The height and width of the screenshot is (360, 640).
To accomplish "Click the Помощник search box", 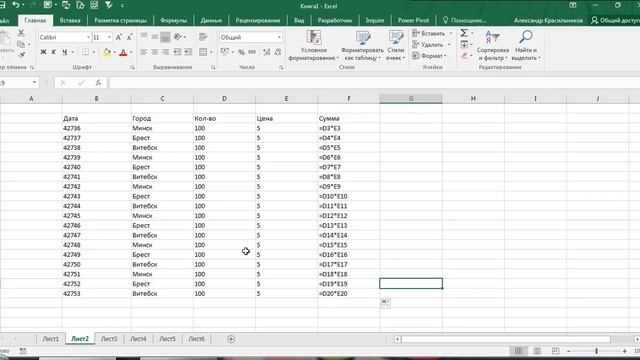I will pos(464,20).
